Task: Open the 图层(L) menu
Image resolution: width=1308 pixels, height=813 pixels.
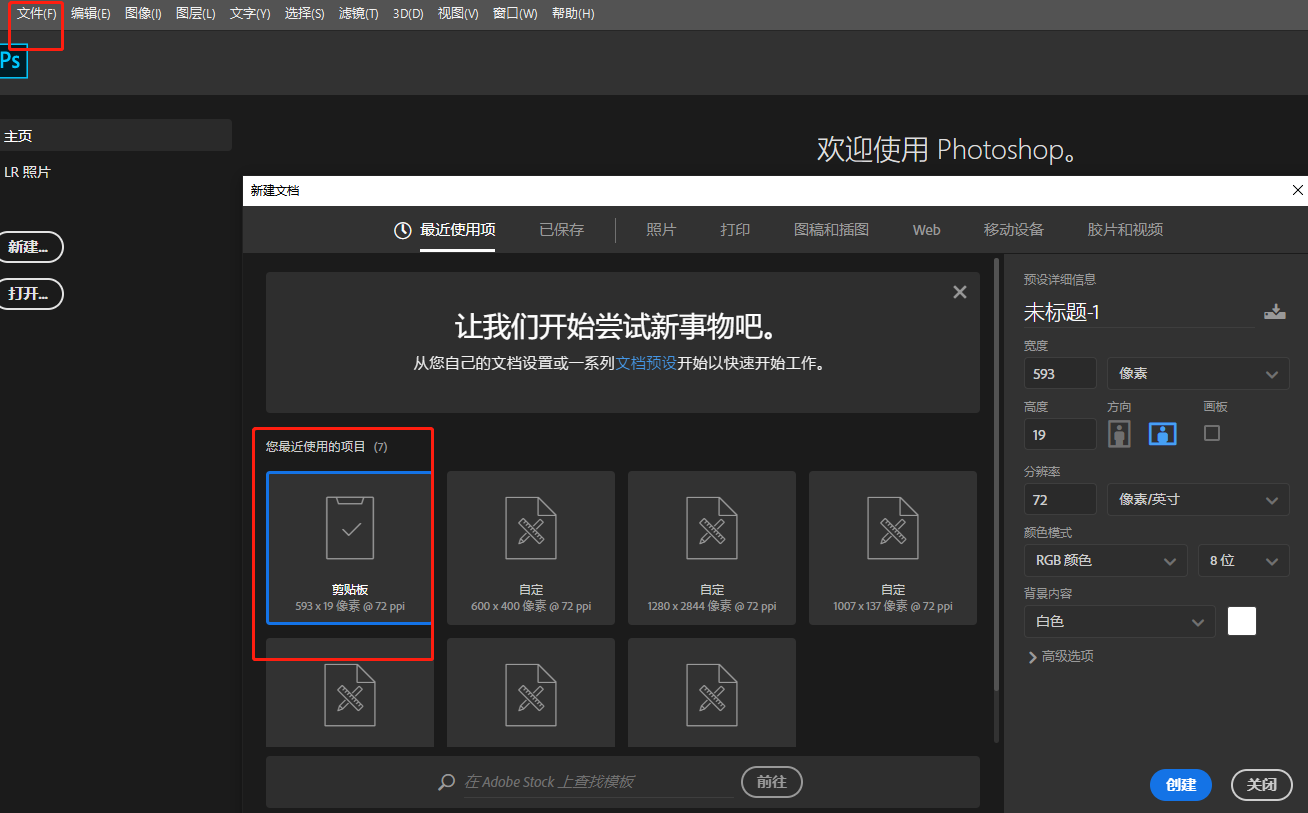Action: point(195,14)
